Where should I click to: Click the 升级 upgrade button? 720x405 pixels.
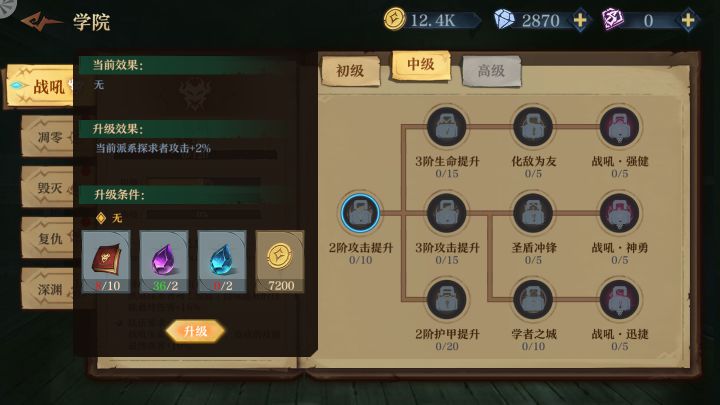point(195,331)
